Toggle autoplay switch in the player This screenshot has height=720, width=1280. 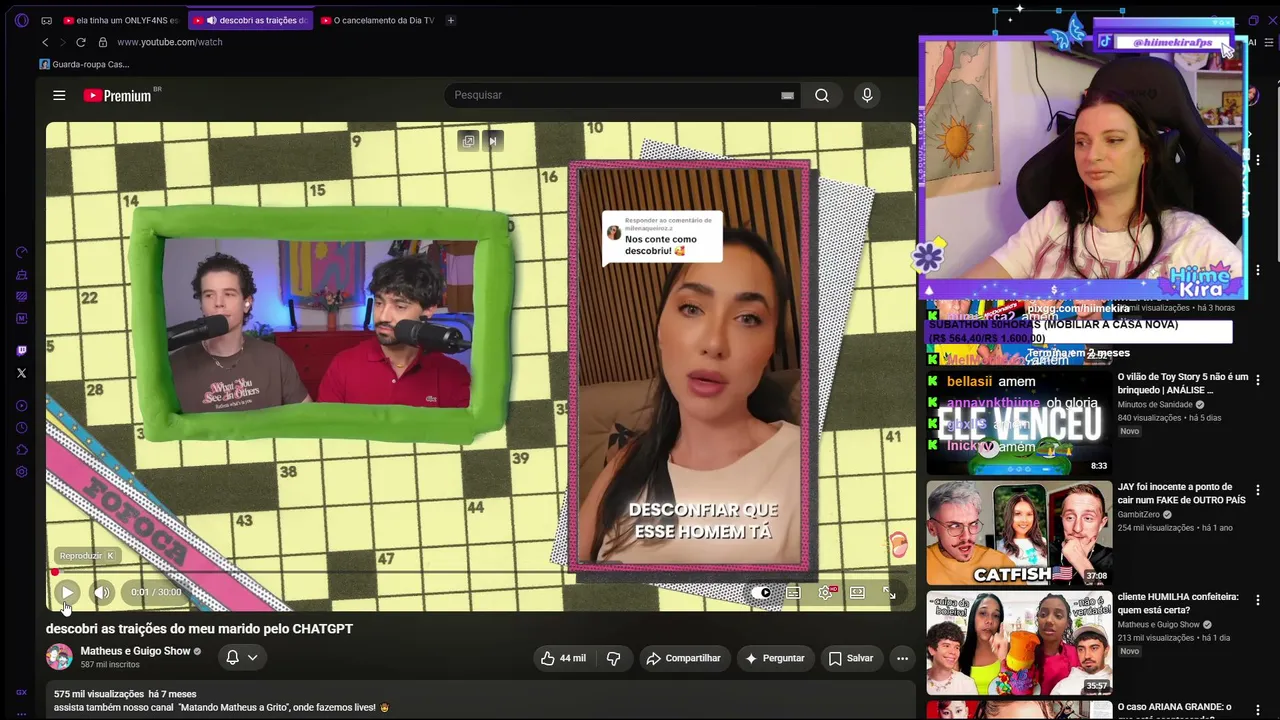point(762,592)
